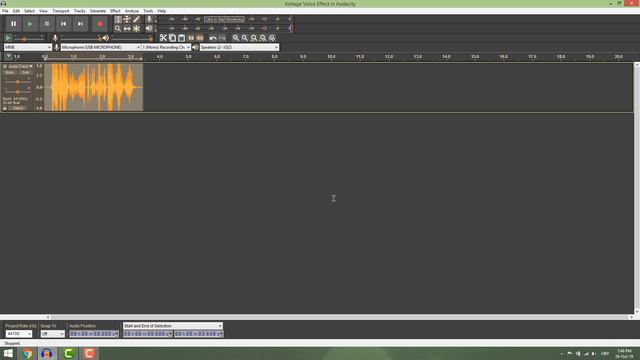Screen dimensions: 640x360
Task: Close the audio track with its X
Action: pos(5,66)
